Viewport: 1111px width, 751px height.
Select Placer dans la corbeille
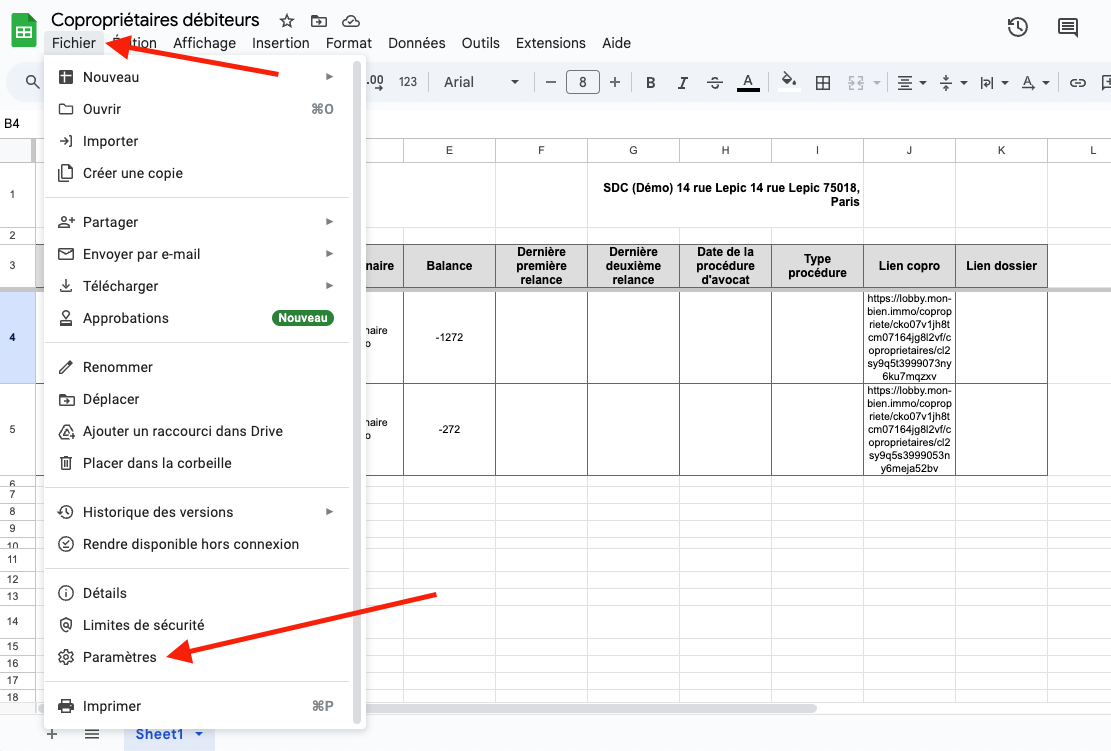click(x=198, y=463)
